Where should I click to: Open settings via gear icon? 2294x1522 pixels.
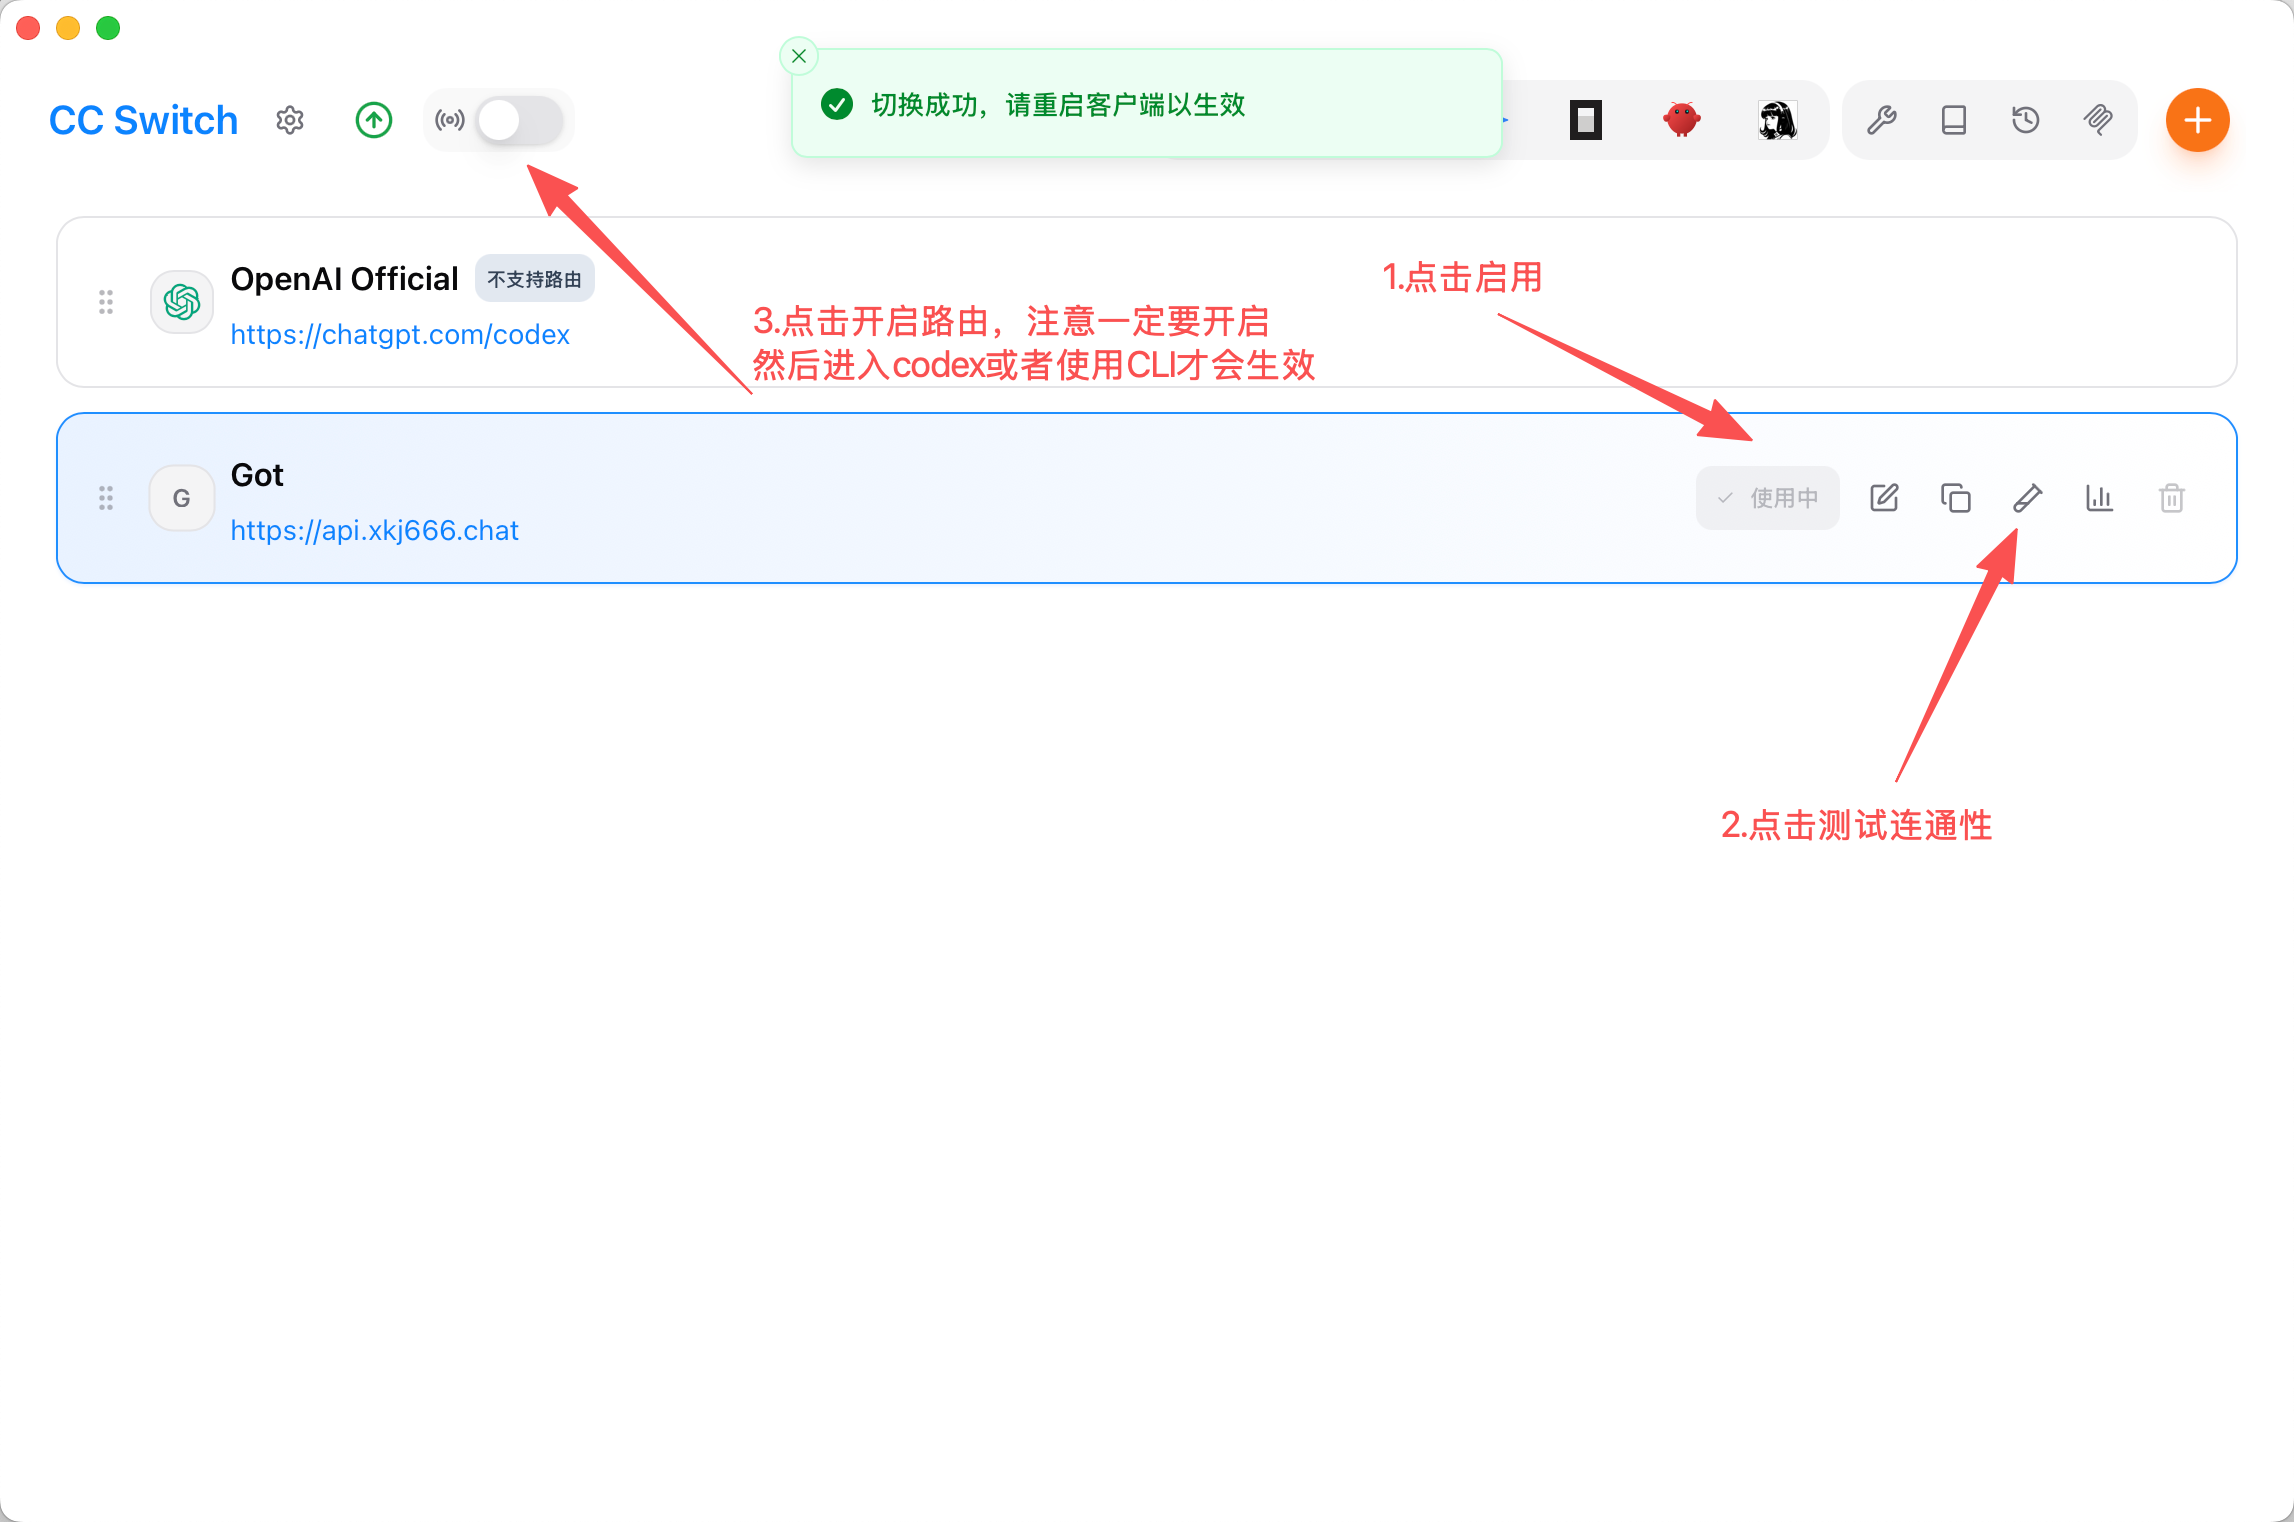(290, 120)
